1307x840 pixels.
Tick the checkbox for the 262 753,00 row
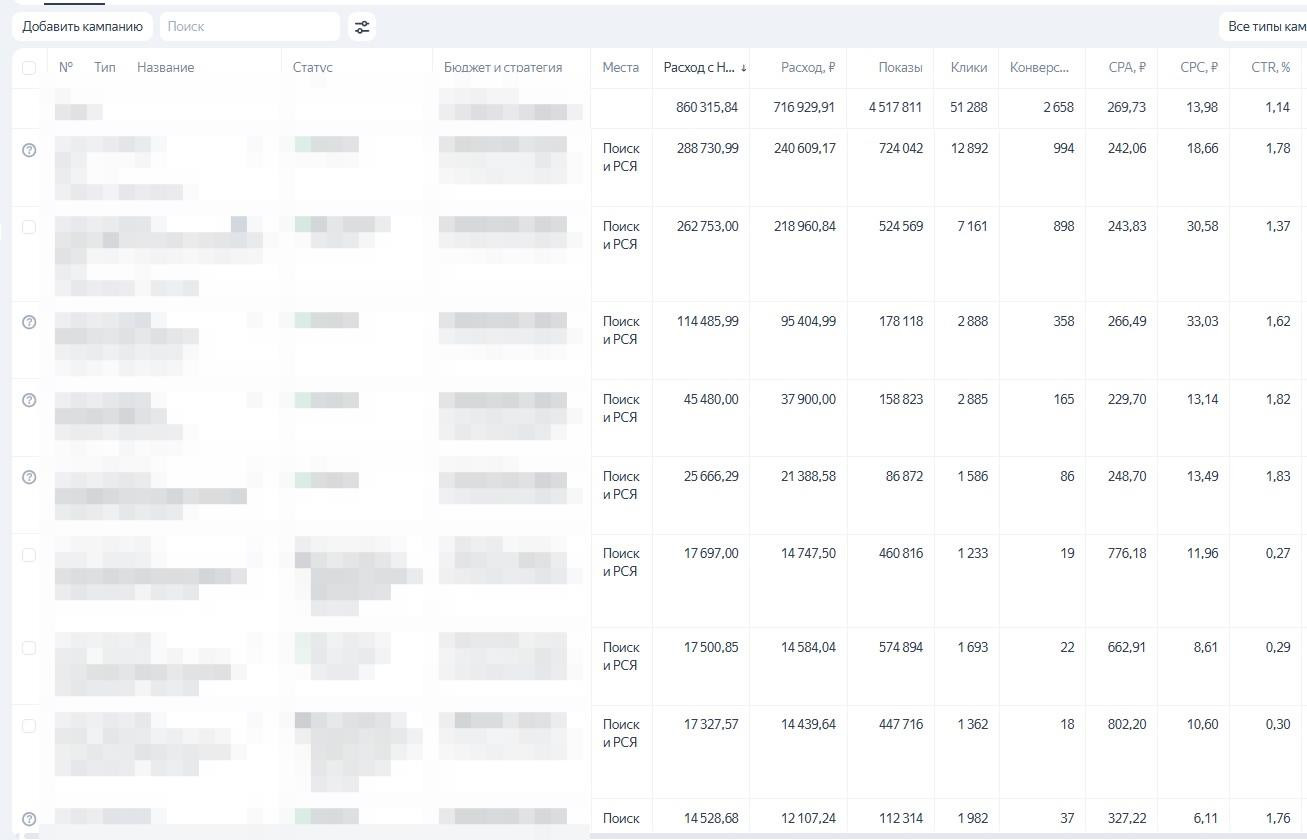click(29, 227)
